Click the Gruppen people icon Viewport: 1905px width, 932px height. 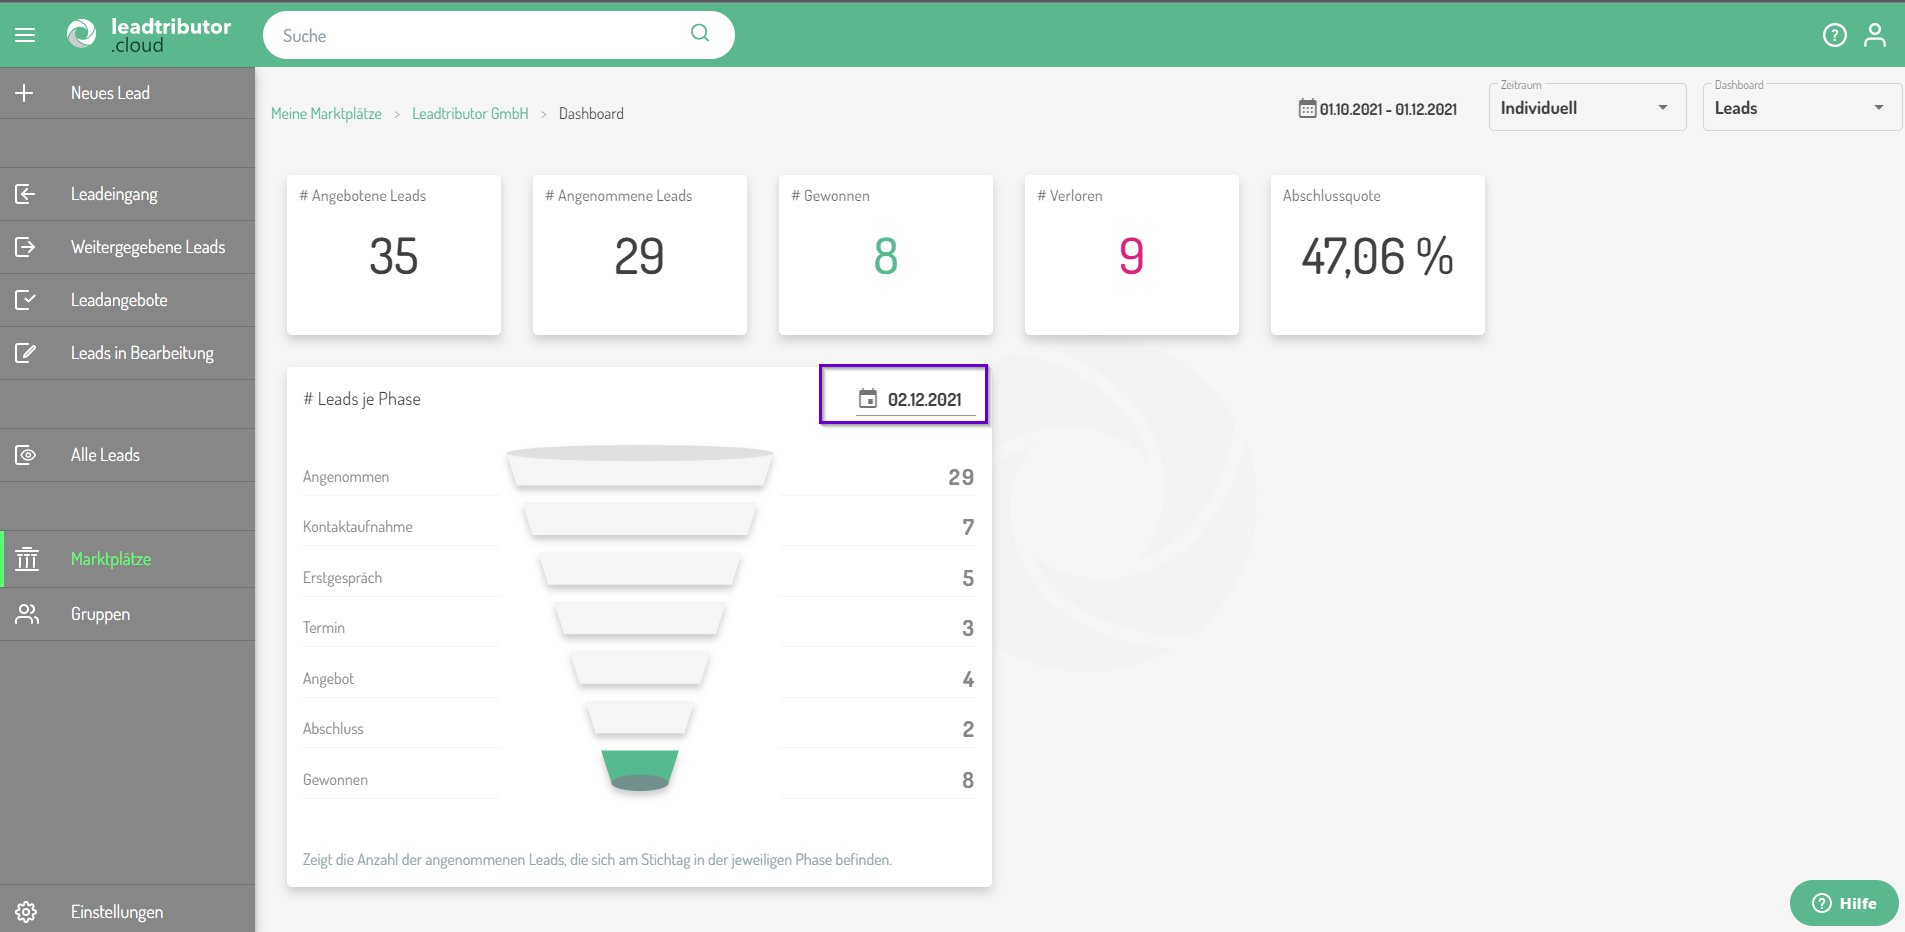click(x=27, y=614)
